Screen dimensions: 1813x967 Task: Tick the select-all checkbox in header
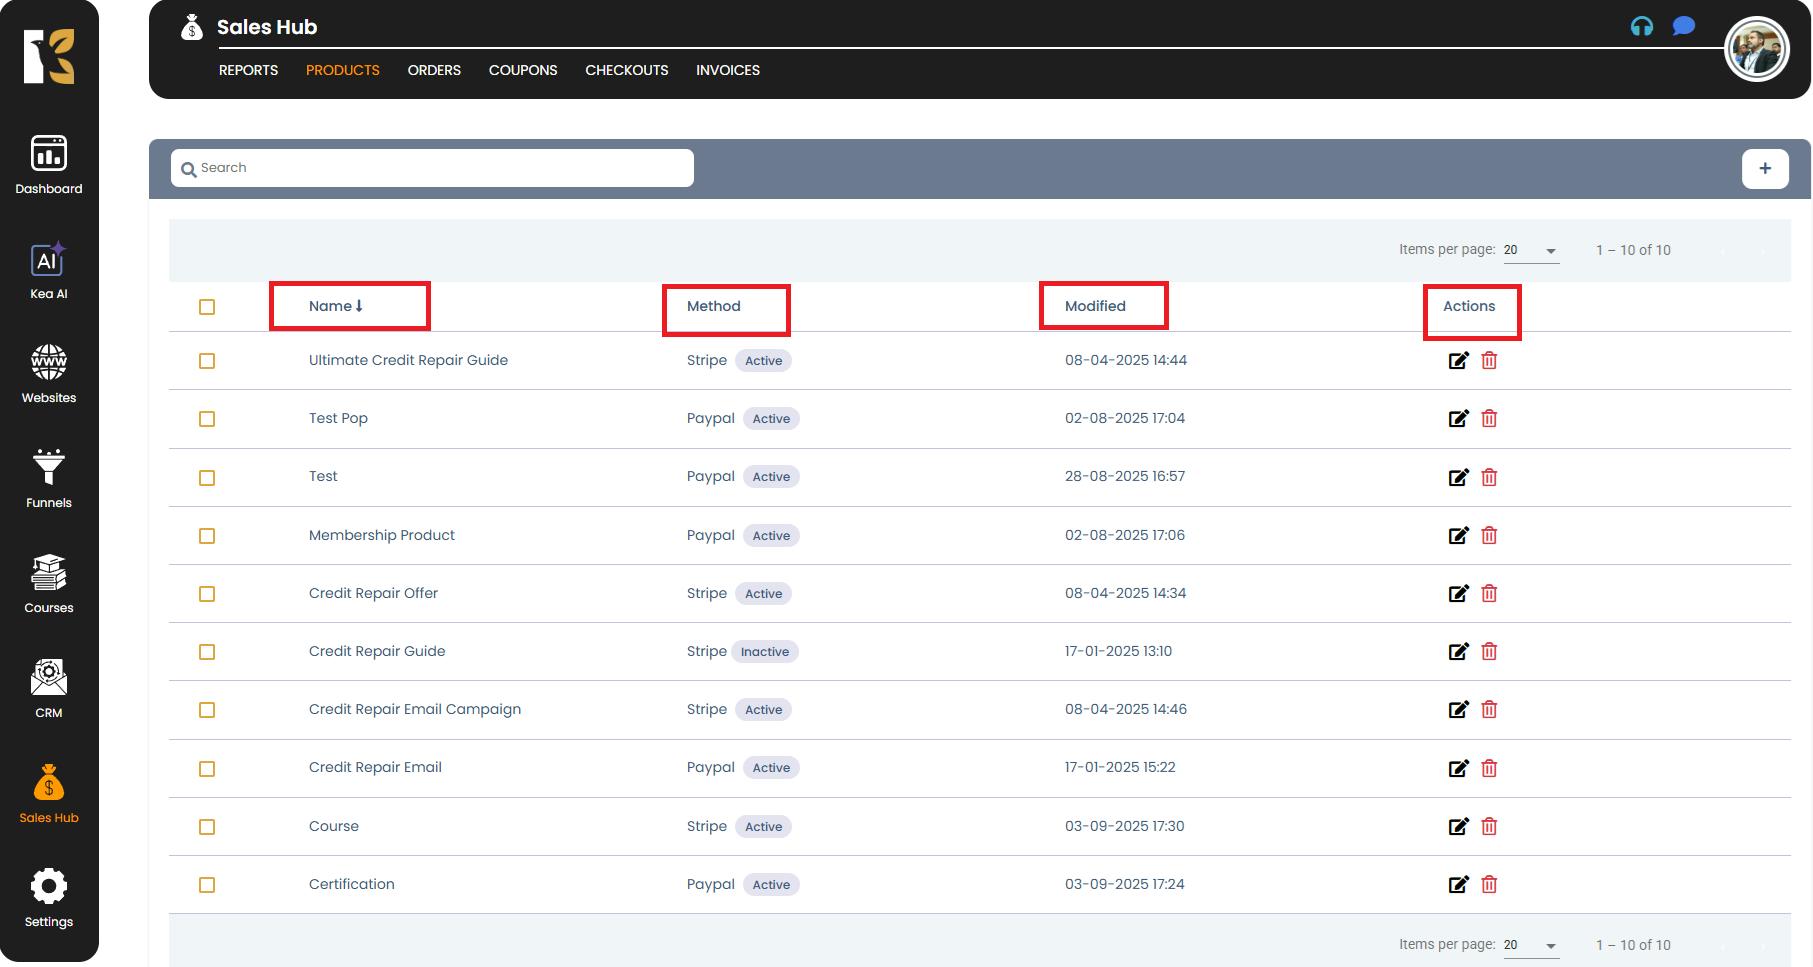coord(207,307)
